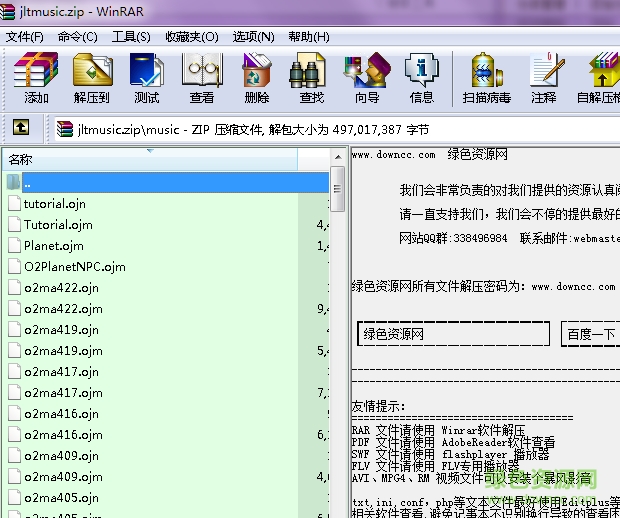The width and height of the screenshot is (620, 518).
Task: Click the Self-extract (自解压) toolbar icon
Action: pos(598,78)
